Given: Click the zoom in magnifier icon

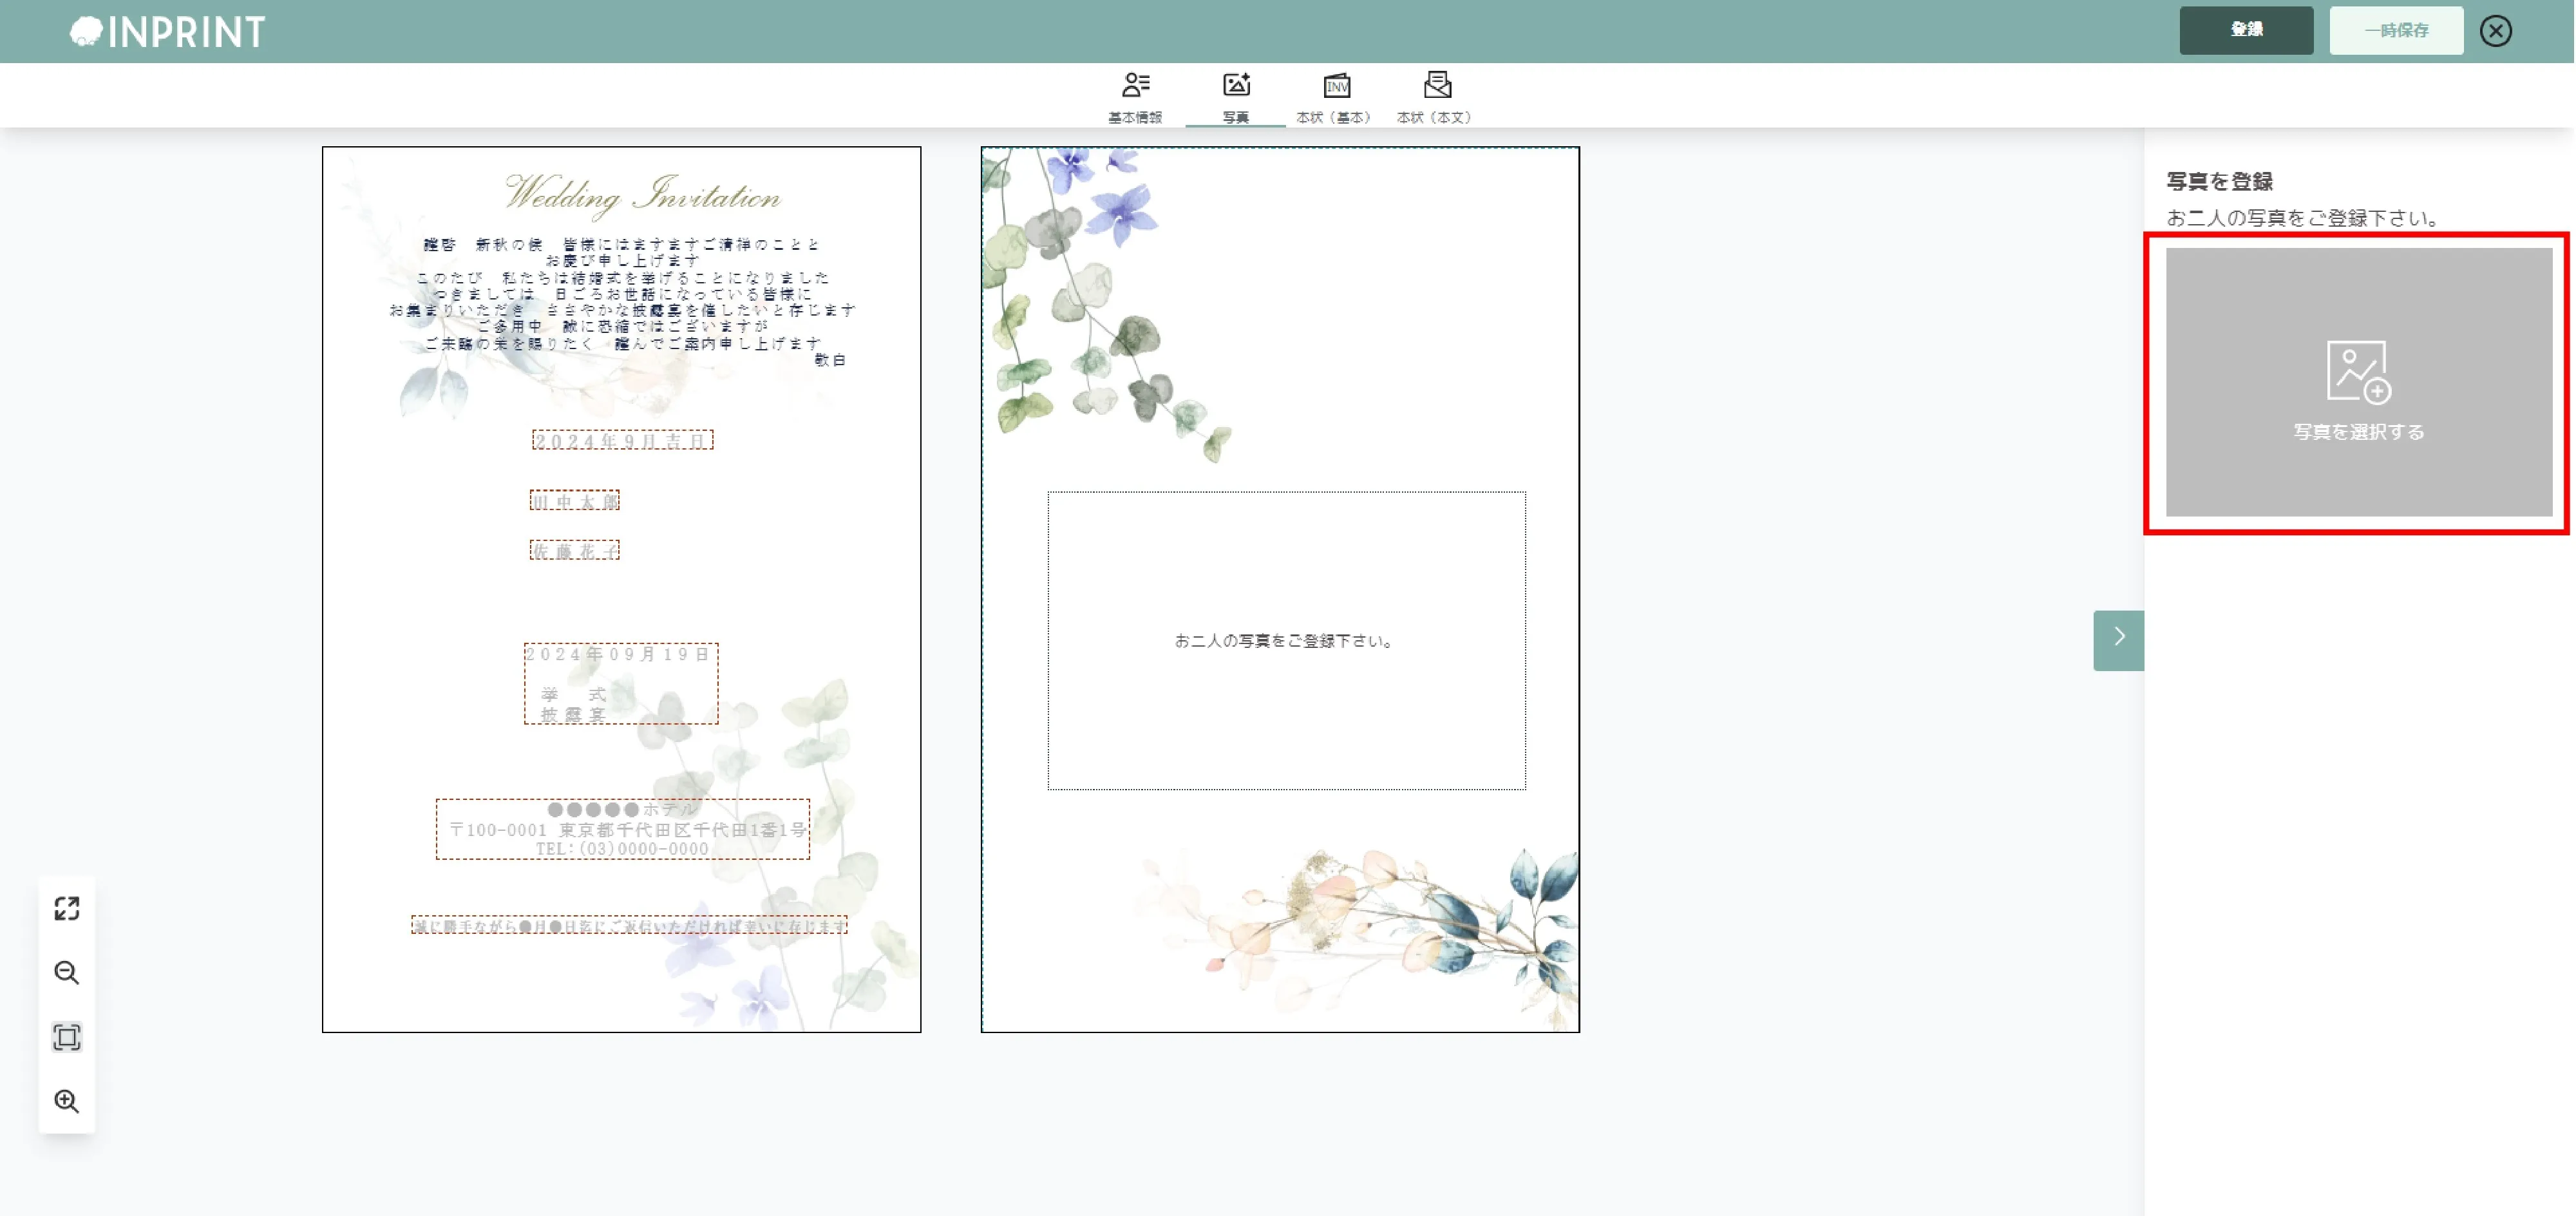Looking at the screenshot, I should pos(67,1101).
